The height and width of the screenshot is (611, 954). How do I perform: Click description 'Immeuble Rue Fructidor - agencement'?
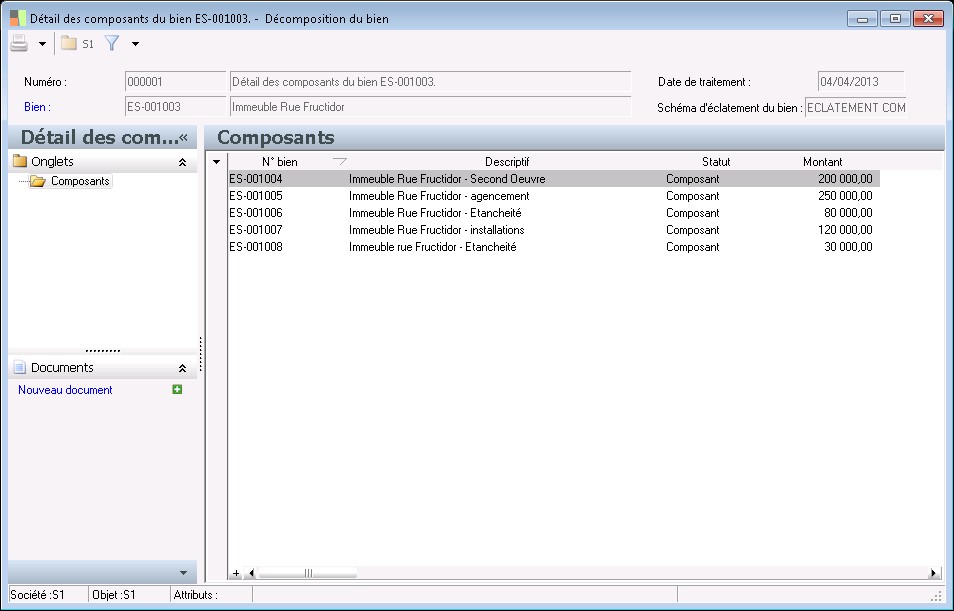pos(439,196)
